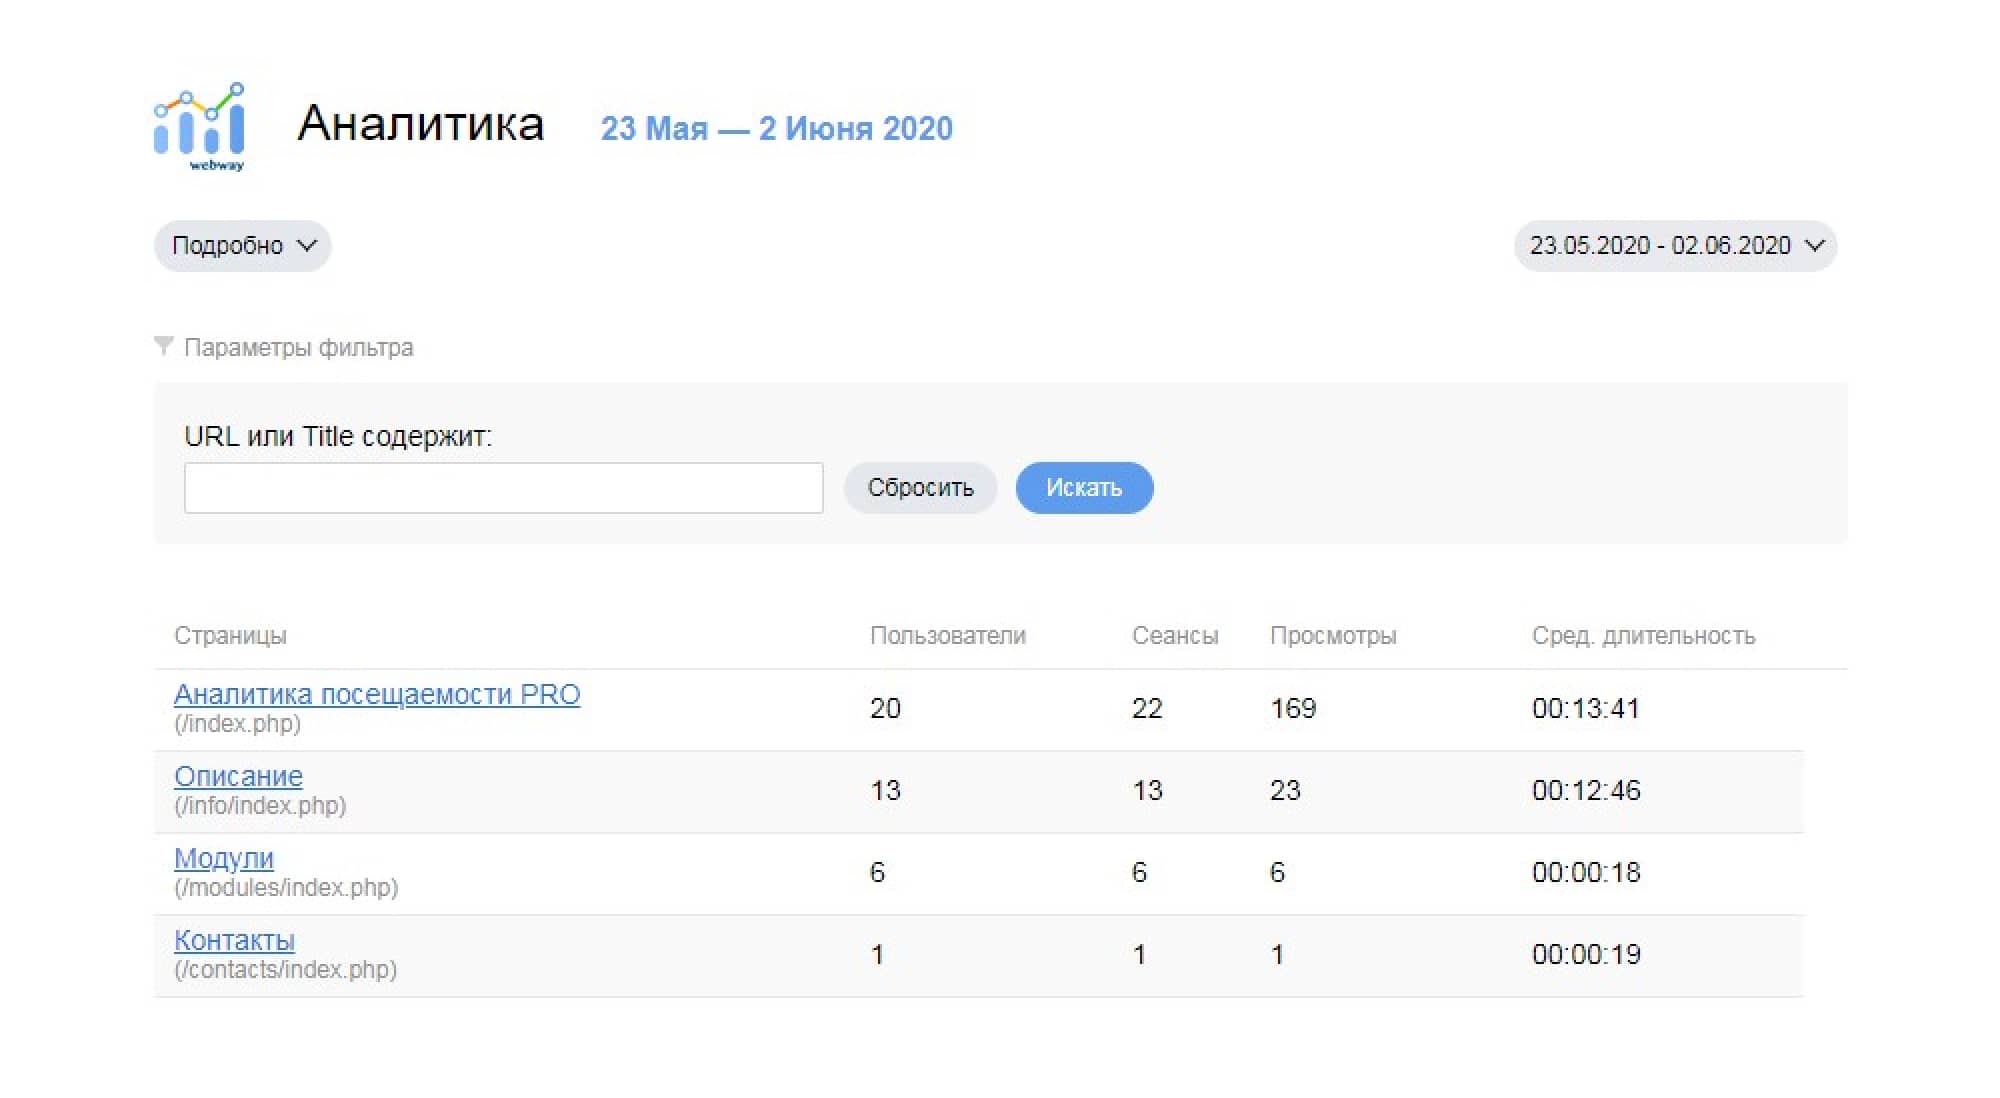Viewport: 2000px width, 1098px height.
Task: Click the URL или Title input field
Action: click(503, 488)
